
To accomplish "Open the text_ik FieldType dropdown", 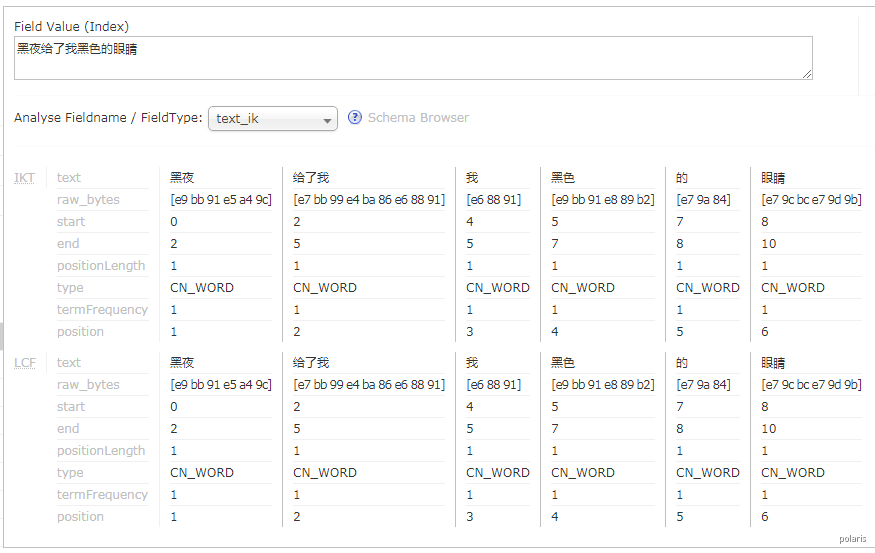I will click(273, 119).
